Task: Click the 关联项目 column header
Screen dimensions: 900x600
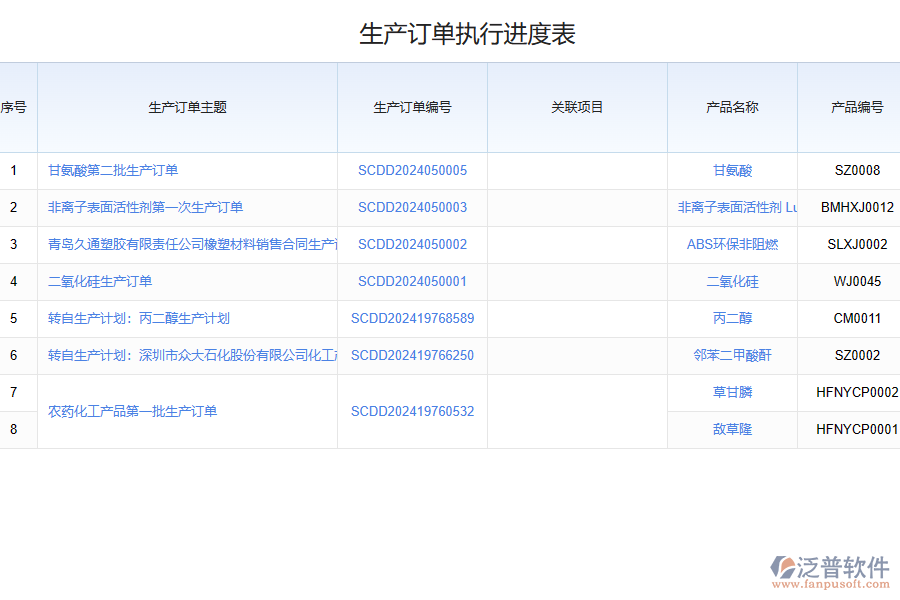Action: 577,108
